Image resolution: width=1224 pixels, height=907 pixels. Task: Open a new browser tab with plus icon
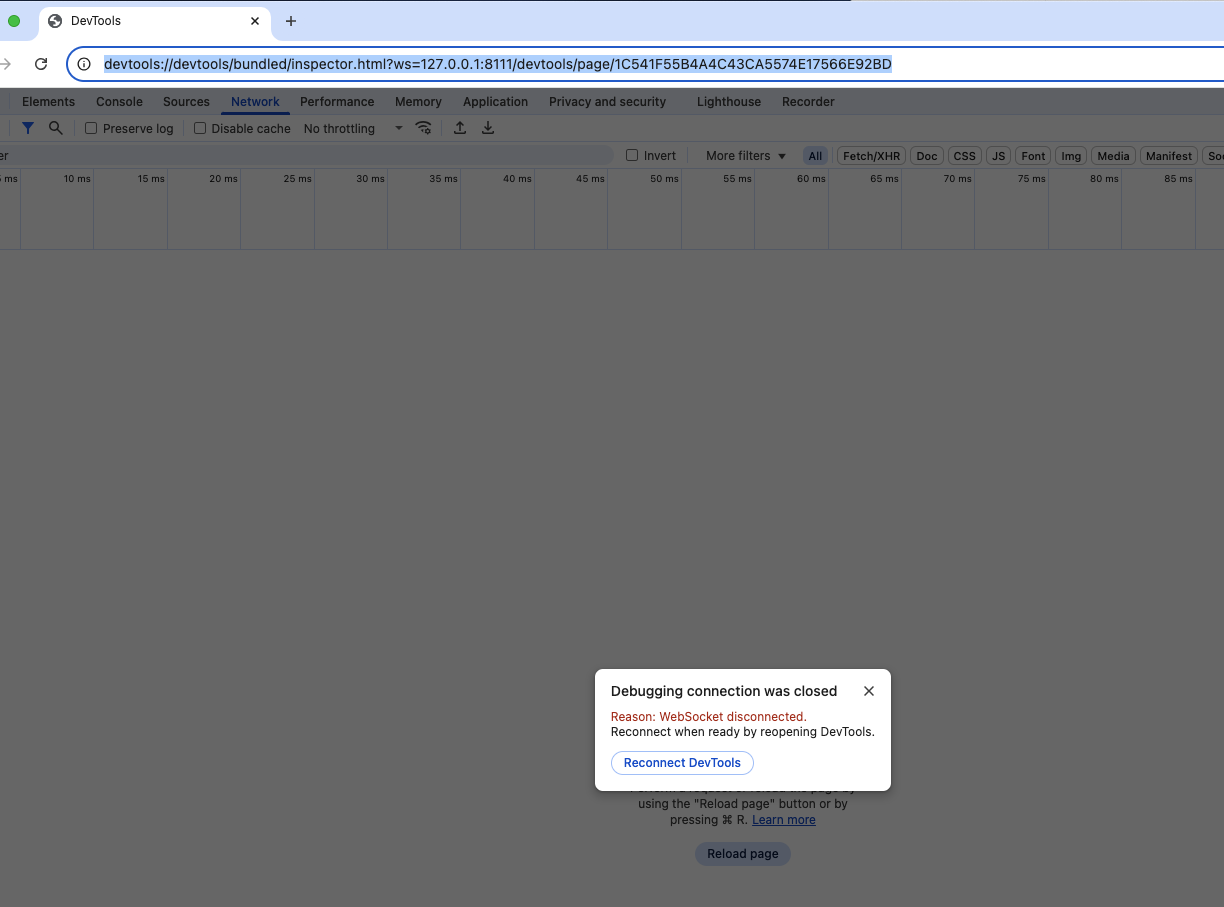pyautogui.click(x=291, y=21)
